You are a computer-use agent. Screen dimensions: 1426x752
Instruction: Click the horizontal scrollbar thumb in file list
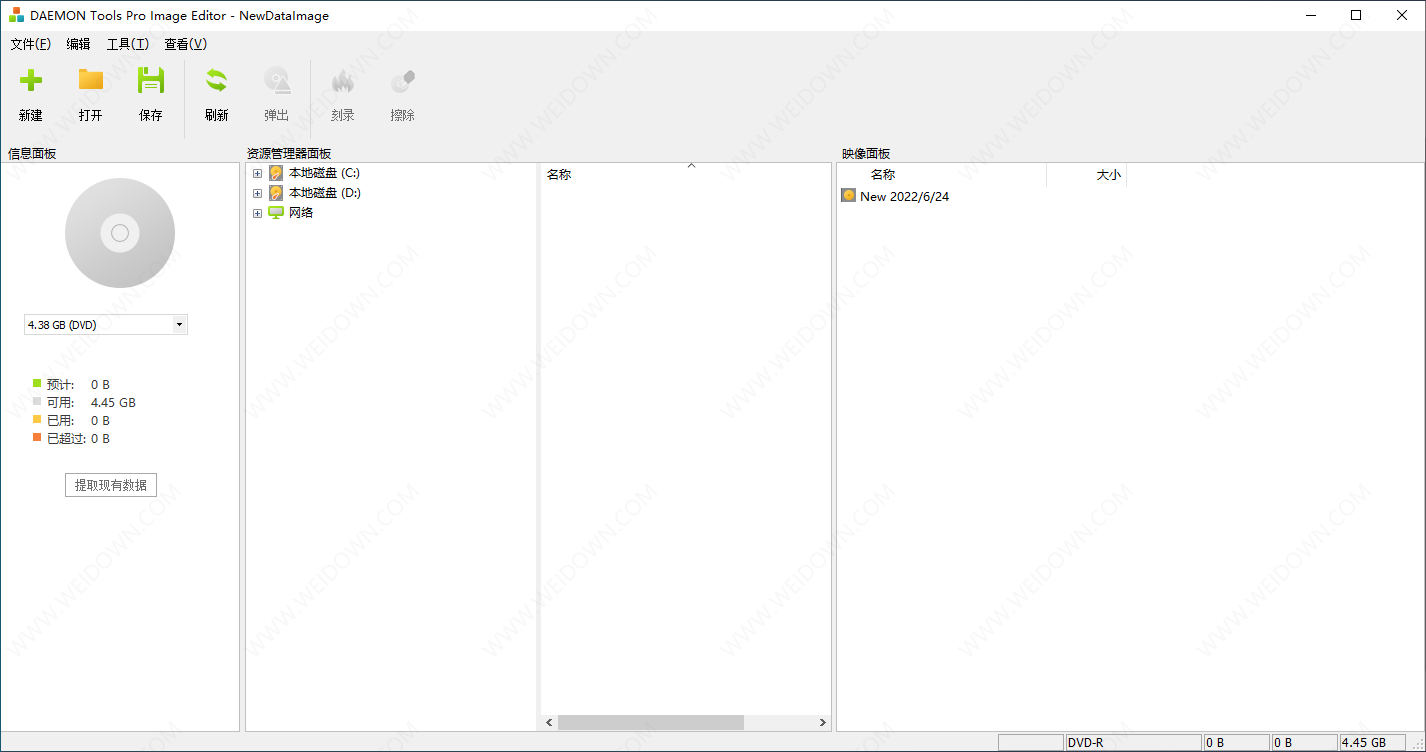coord(651,722)
